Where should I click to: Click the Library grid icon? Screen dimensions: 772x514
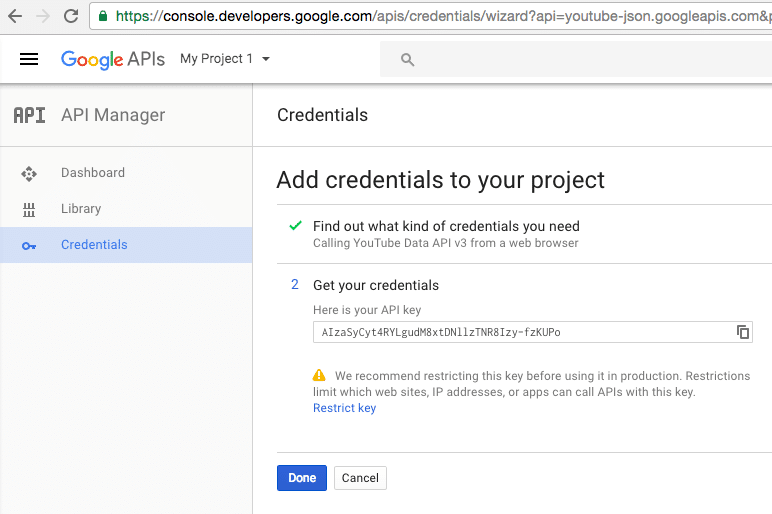coord(29,210)
